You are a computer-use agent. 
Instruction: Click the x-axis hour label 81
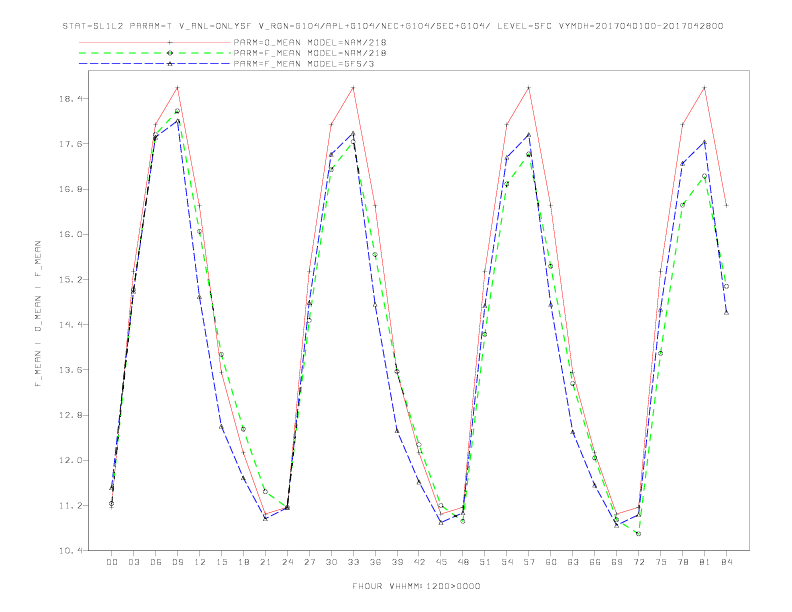(x=705, y=562)
